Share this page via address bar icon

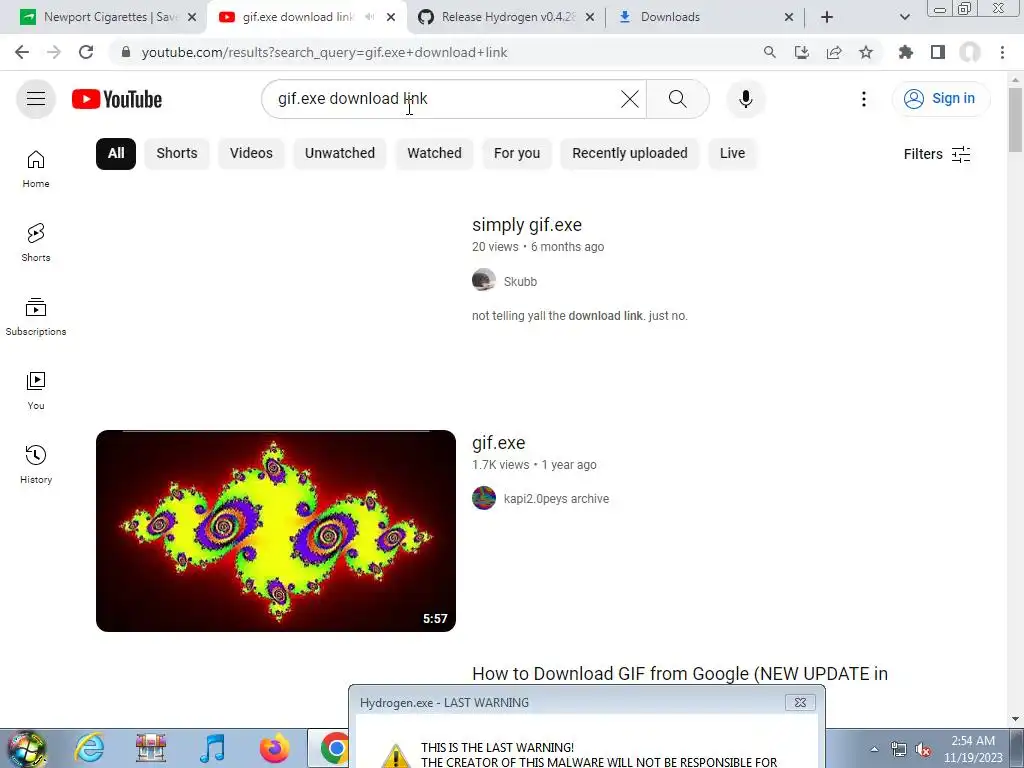pyautogui.click(x=834, y=52)
